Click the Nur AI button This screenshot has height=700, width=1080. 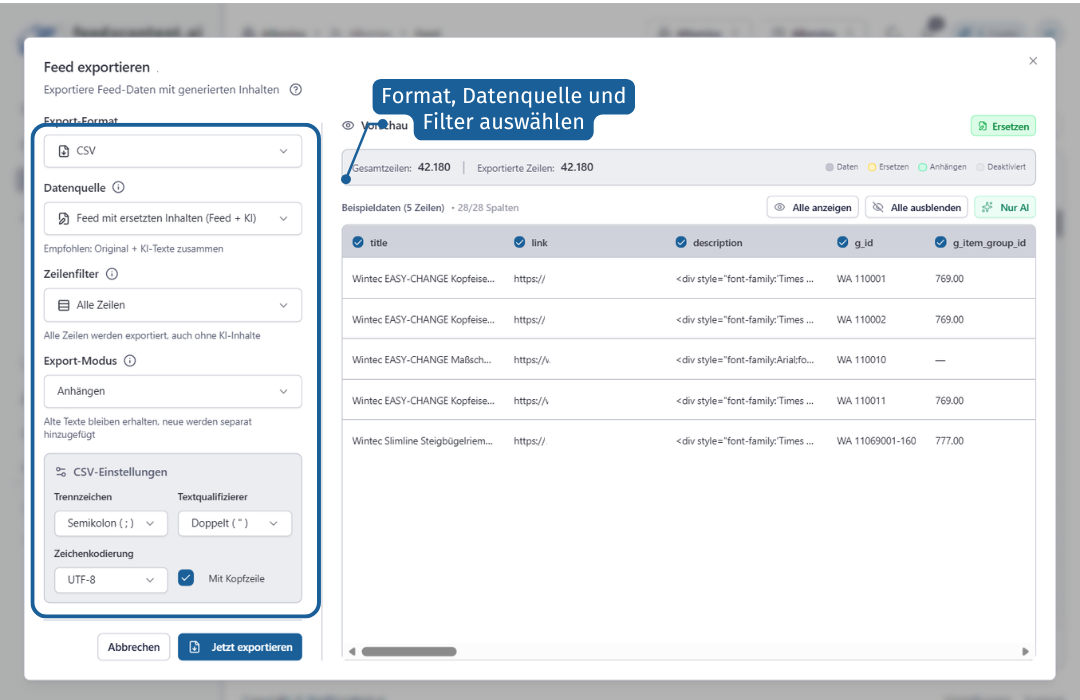point(1005,207)
